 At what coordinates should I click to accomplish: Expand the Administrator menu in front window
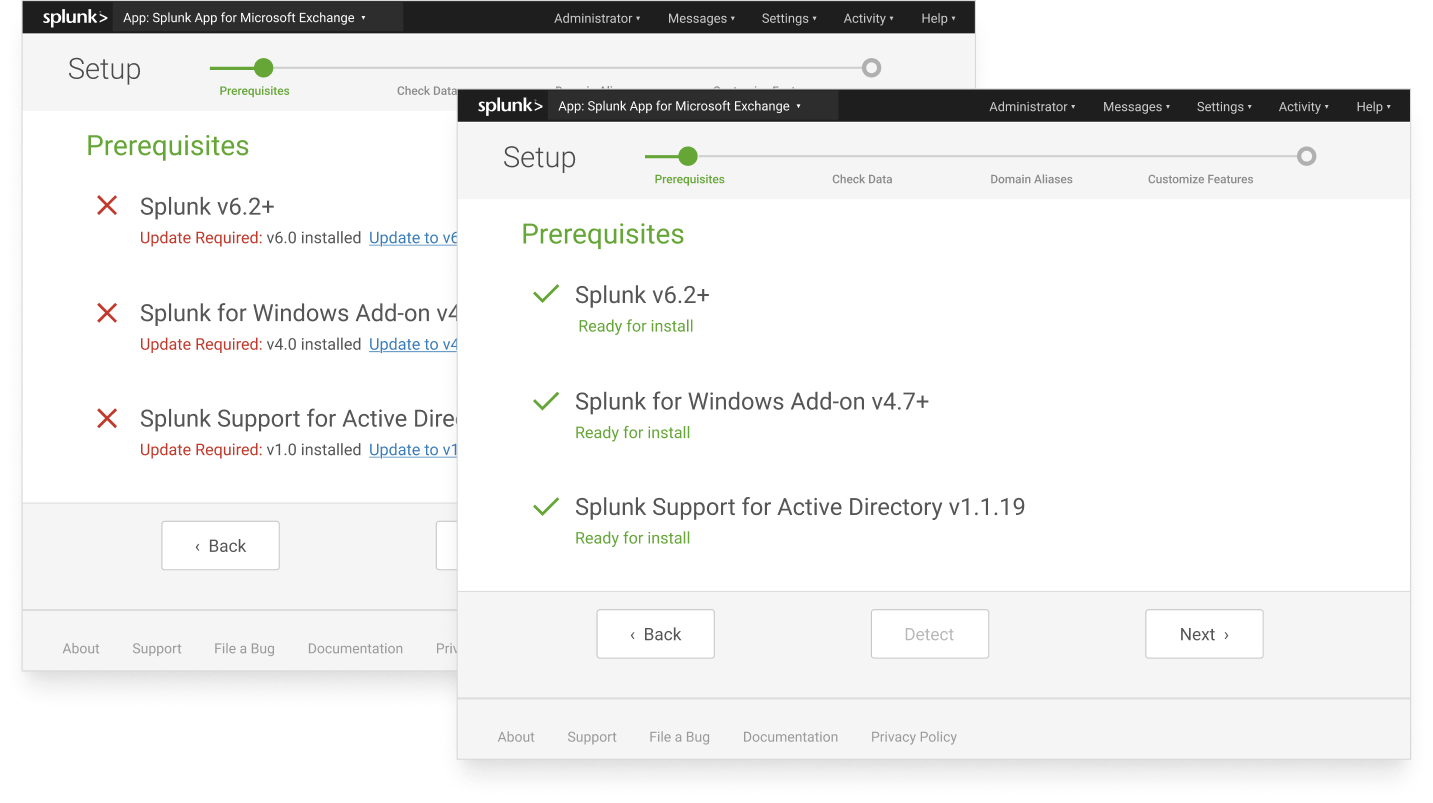tap(1032, 107)
